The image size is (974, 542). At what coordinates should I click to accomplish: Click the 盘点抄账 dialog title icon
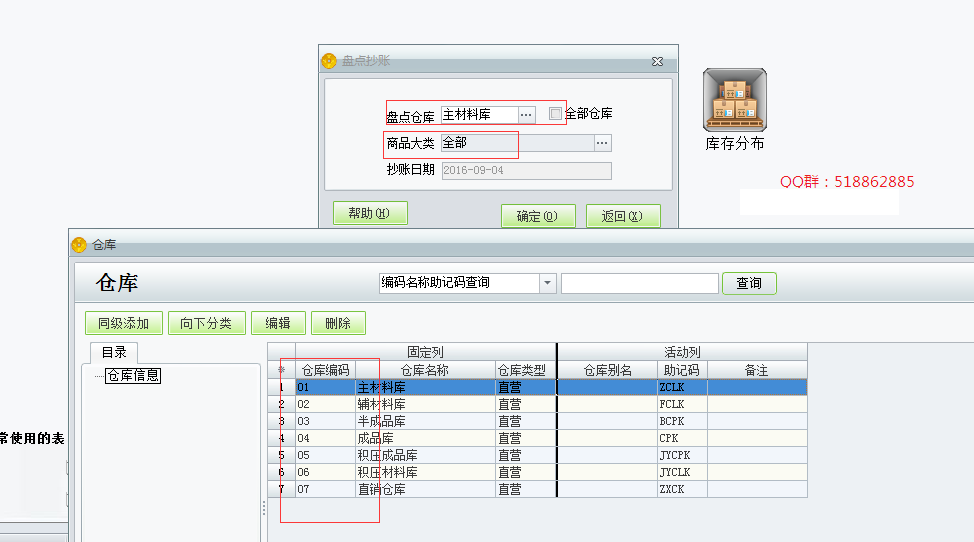[x=329, y=61]
